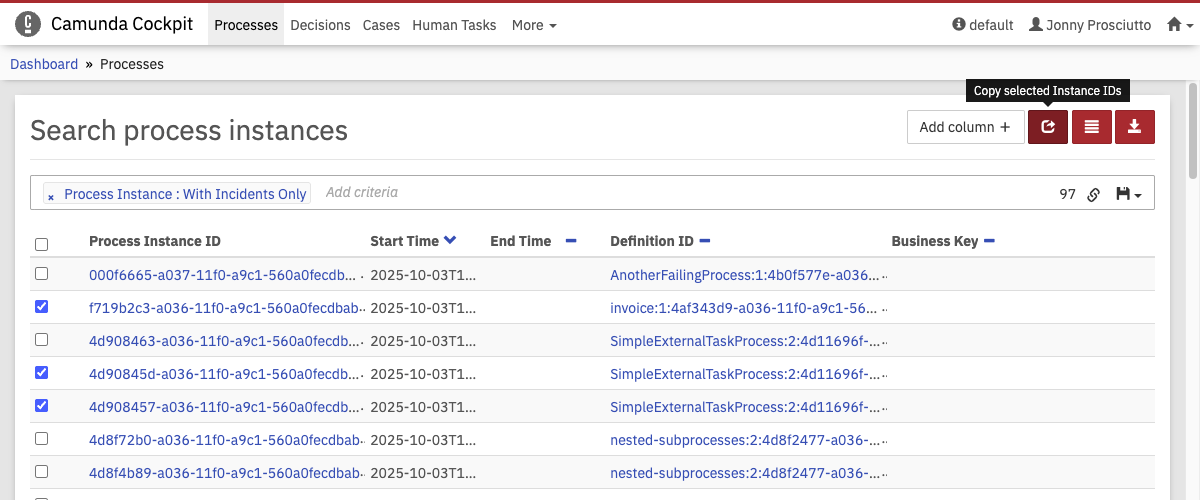The height and width of the screenshot is (500, 1200).
Task: Open the More navigation dropdown
Action: pos(534,25)
